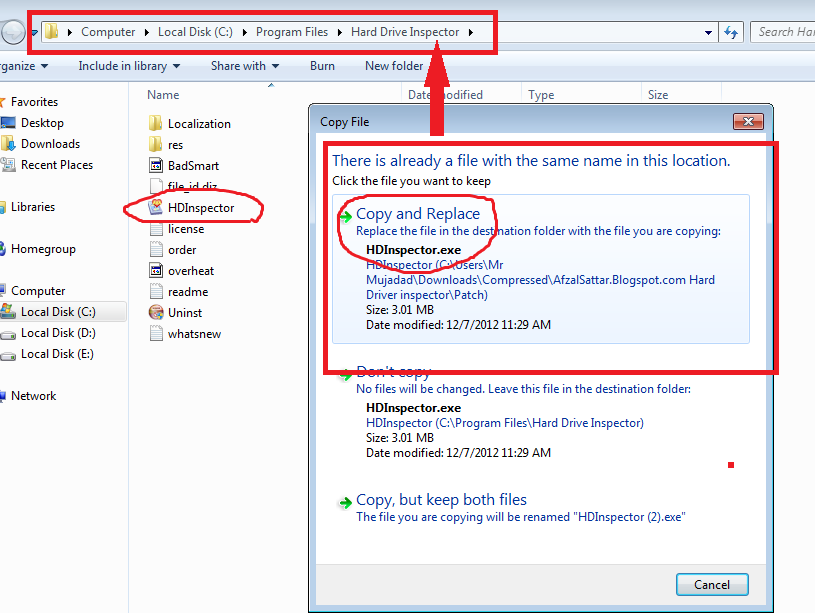This screenshot has width=815, height=613.
Task: Click the Recent Places icon
Action: 8,165
